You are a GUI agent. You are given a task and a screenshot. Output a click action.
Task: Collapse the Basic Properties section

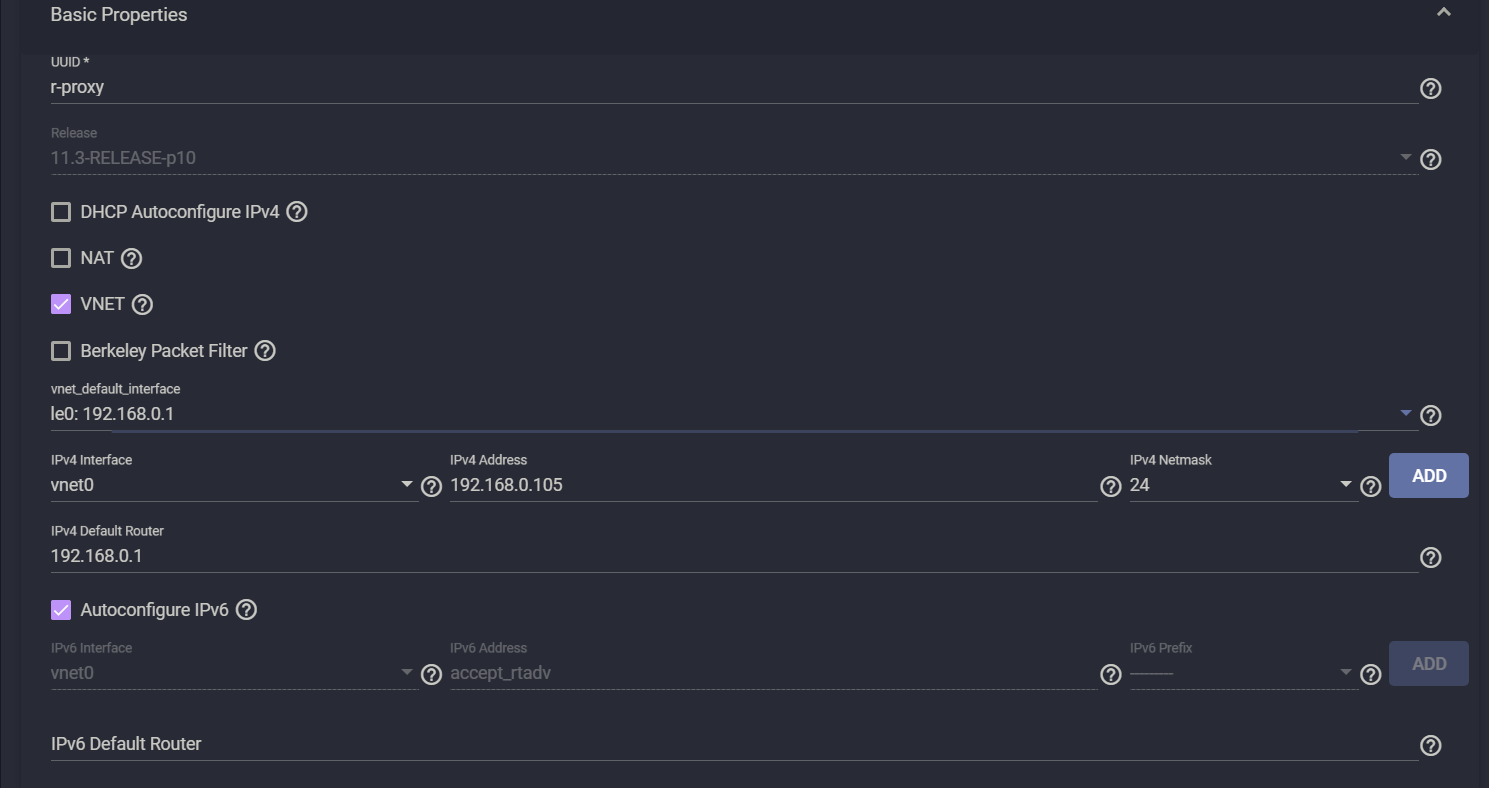(x=1443, y=14)
